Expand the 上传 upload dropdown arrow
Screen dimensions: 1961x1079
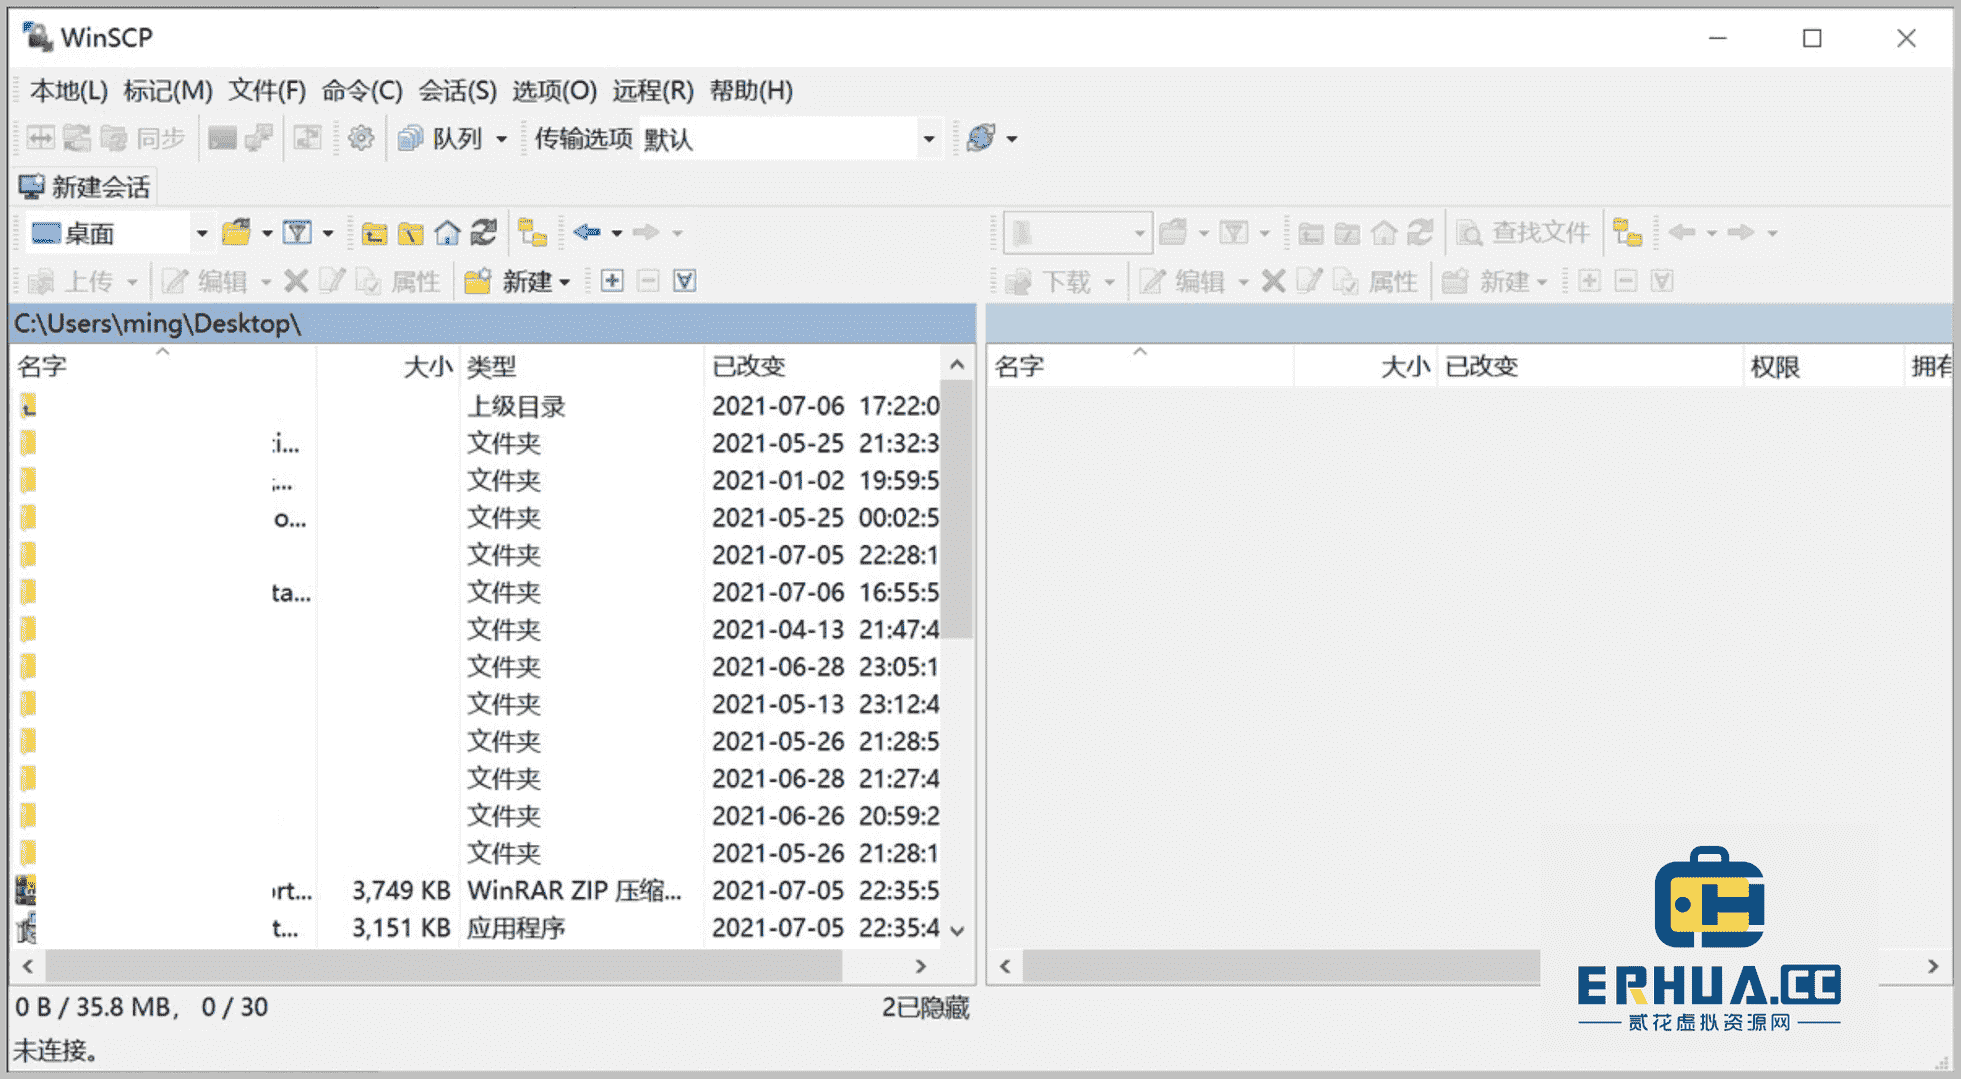pos(131,282)
